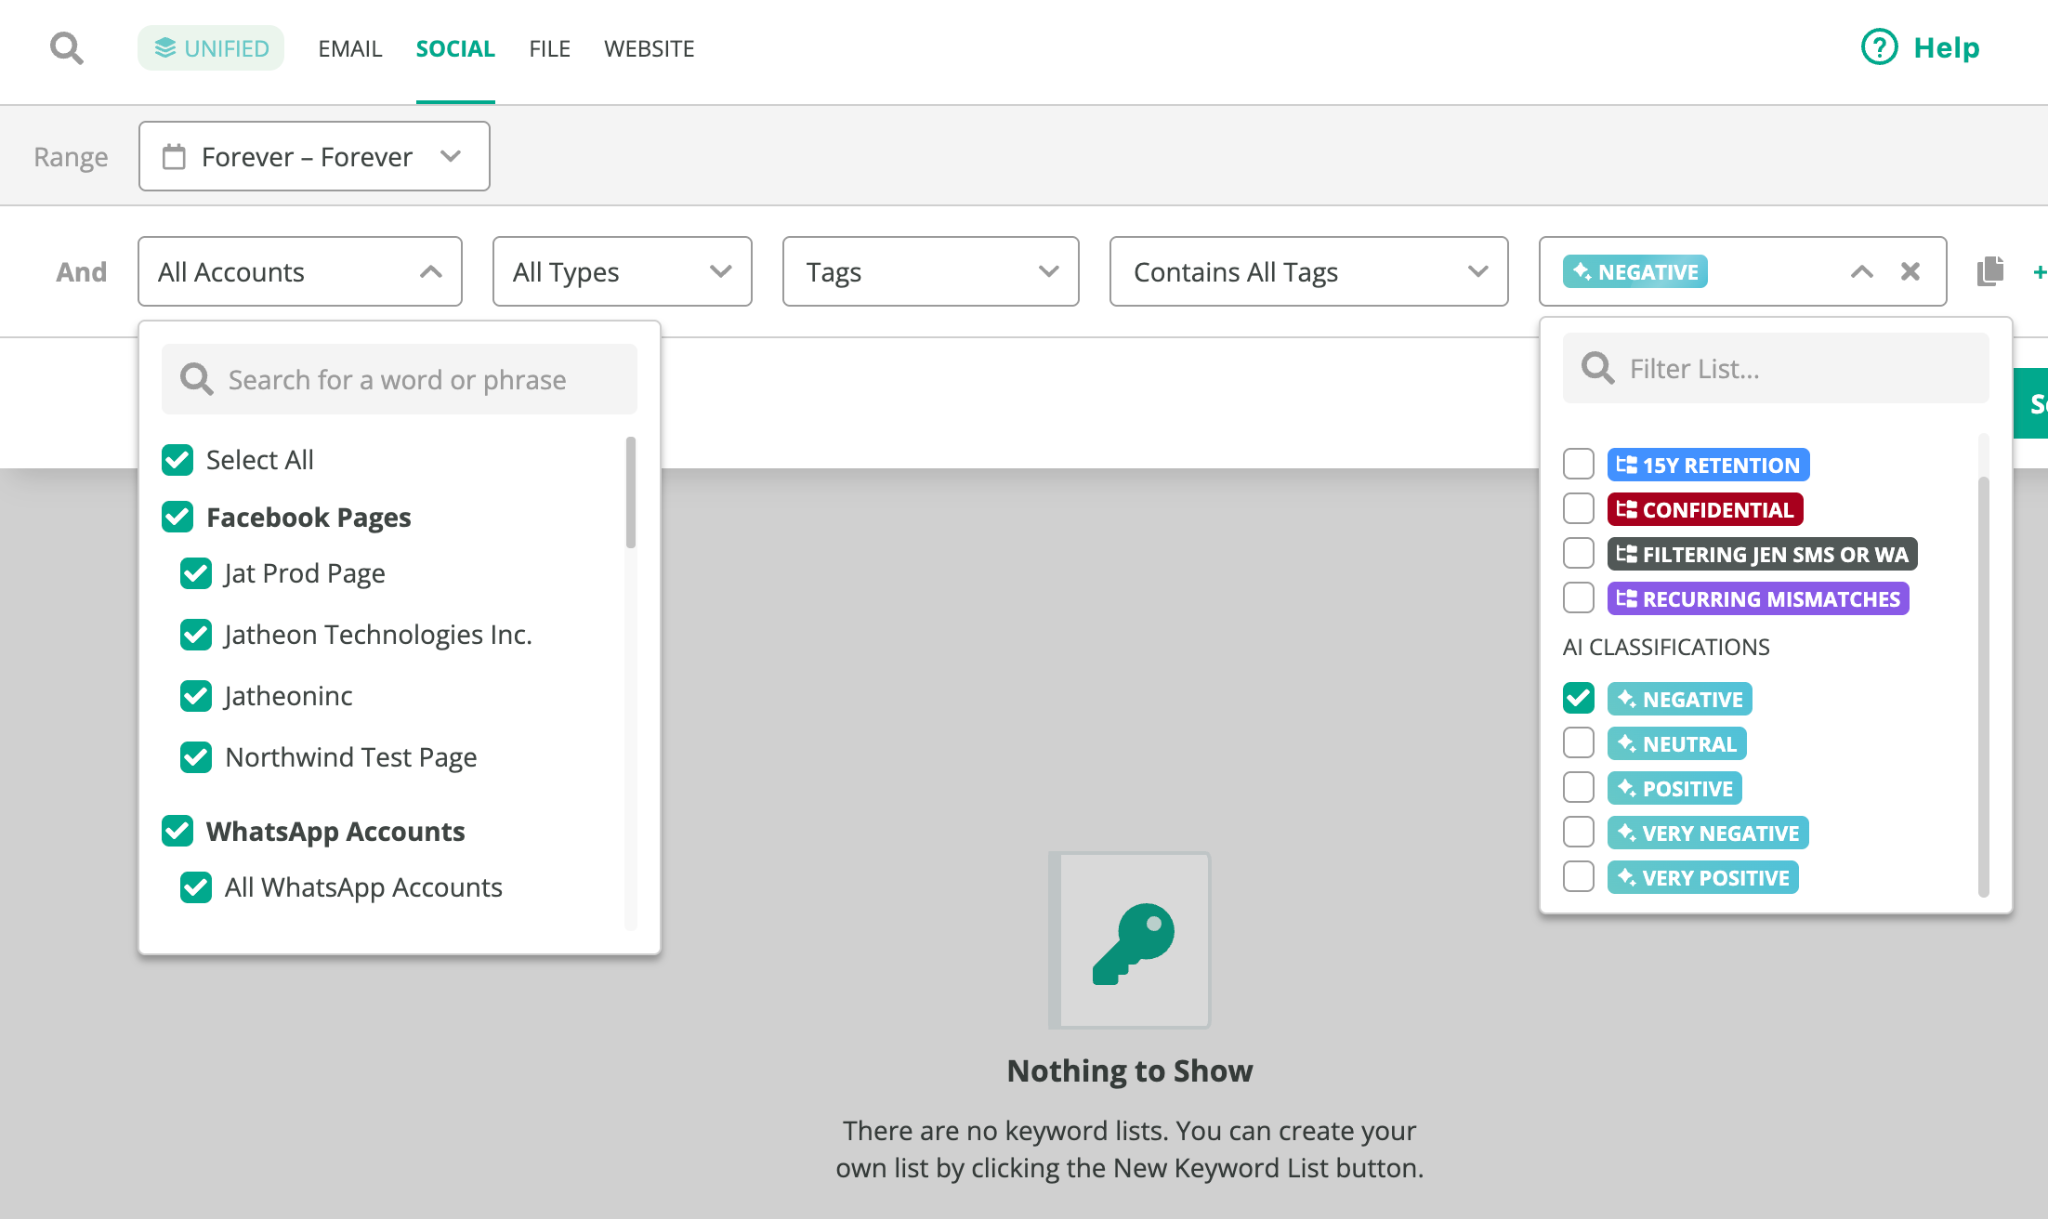Uncheck WhatsApp Accounts checkbox

[178, 831]
